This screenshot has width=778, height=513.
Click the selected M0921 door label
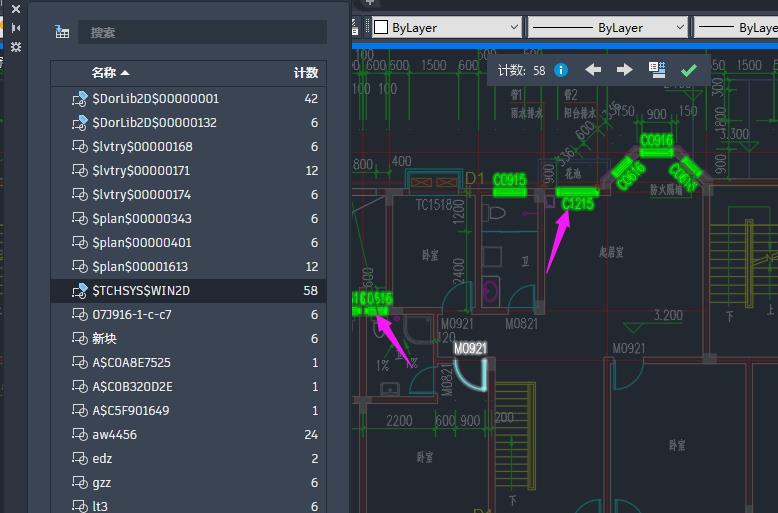pyautogui.click(x=470, y=348)
